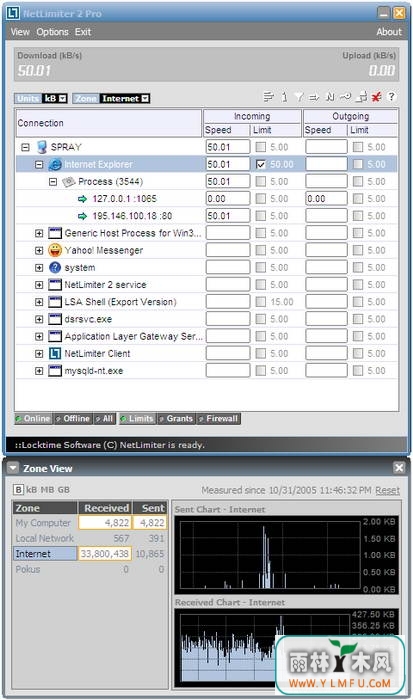Screen dimensions: 413x700
Task: Click the Internet Explorer logo icon
Action: 54,164
